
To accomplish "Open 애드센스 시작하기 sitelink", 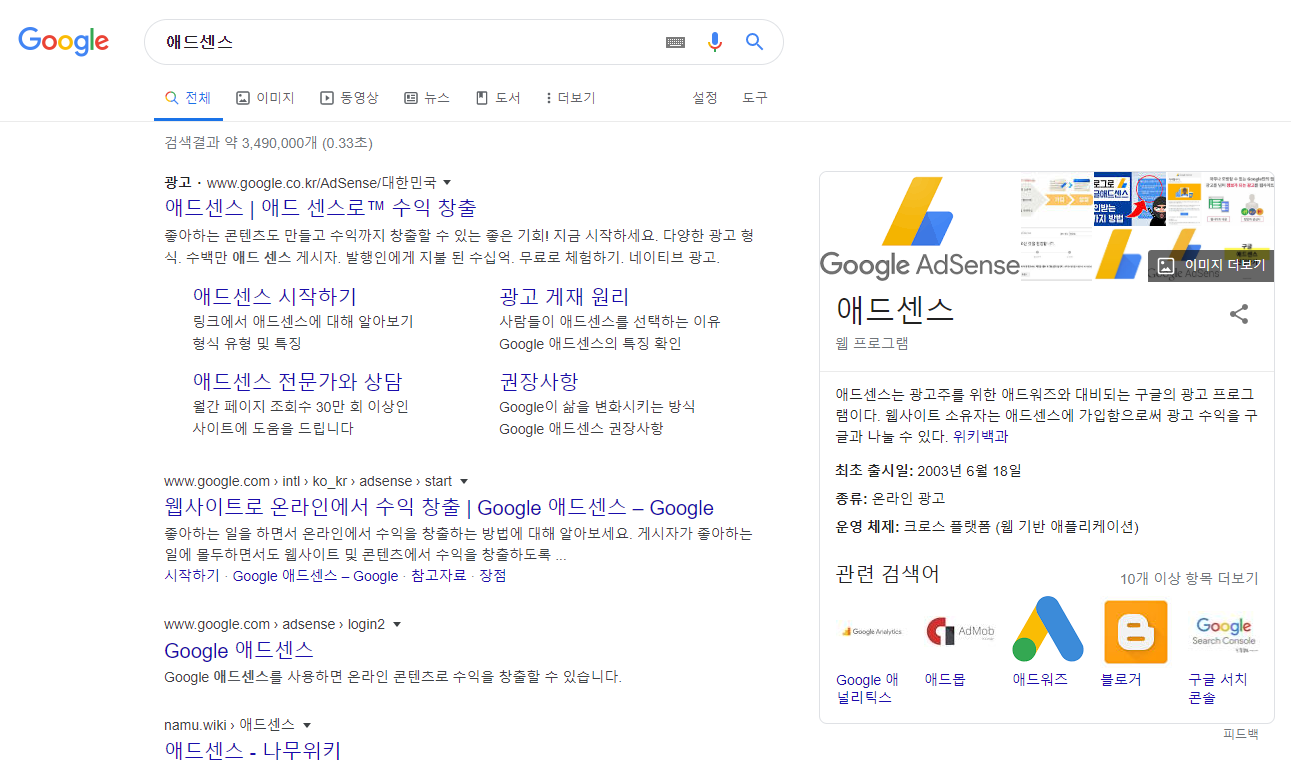I will [275, 297].
